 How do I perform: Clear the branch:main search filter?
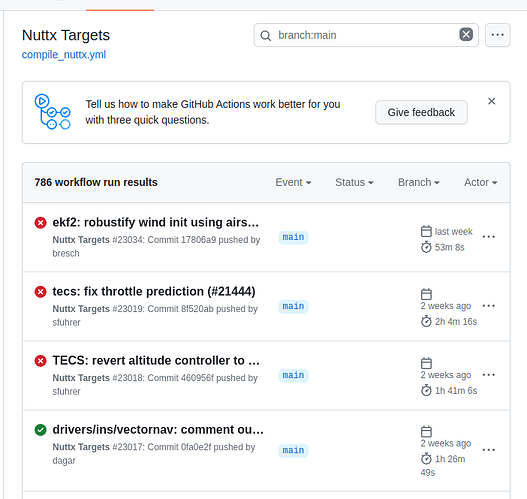click(466, 35)
